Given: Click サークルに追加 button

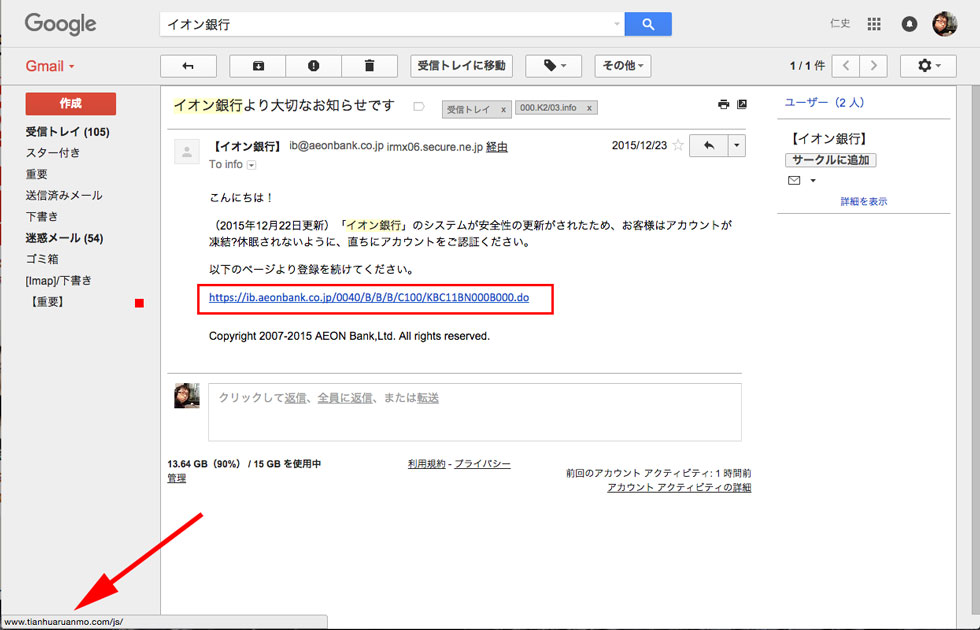Looking at the screenshot, I should 830,160.
